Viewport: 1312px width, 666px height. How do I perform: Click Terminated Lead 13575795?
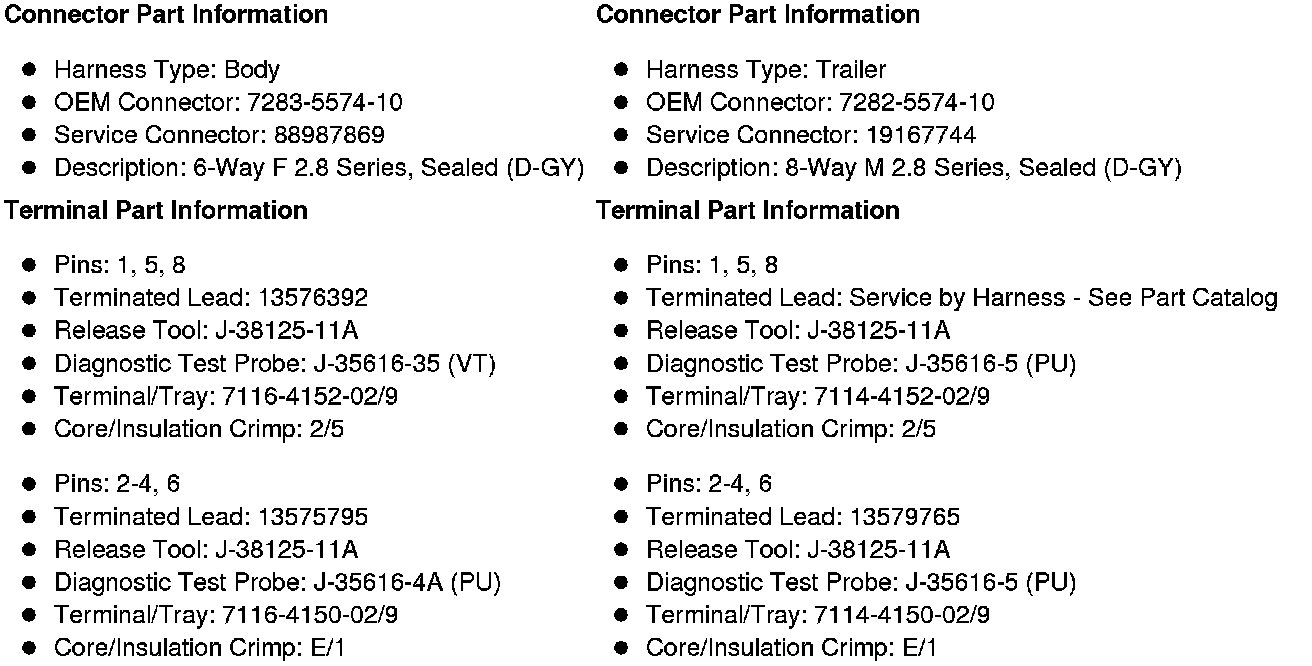click(211, 517)
